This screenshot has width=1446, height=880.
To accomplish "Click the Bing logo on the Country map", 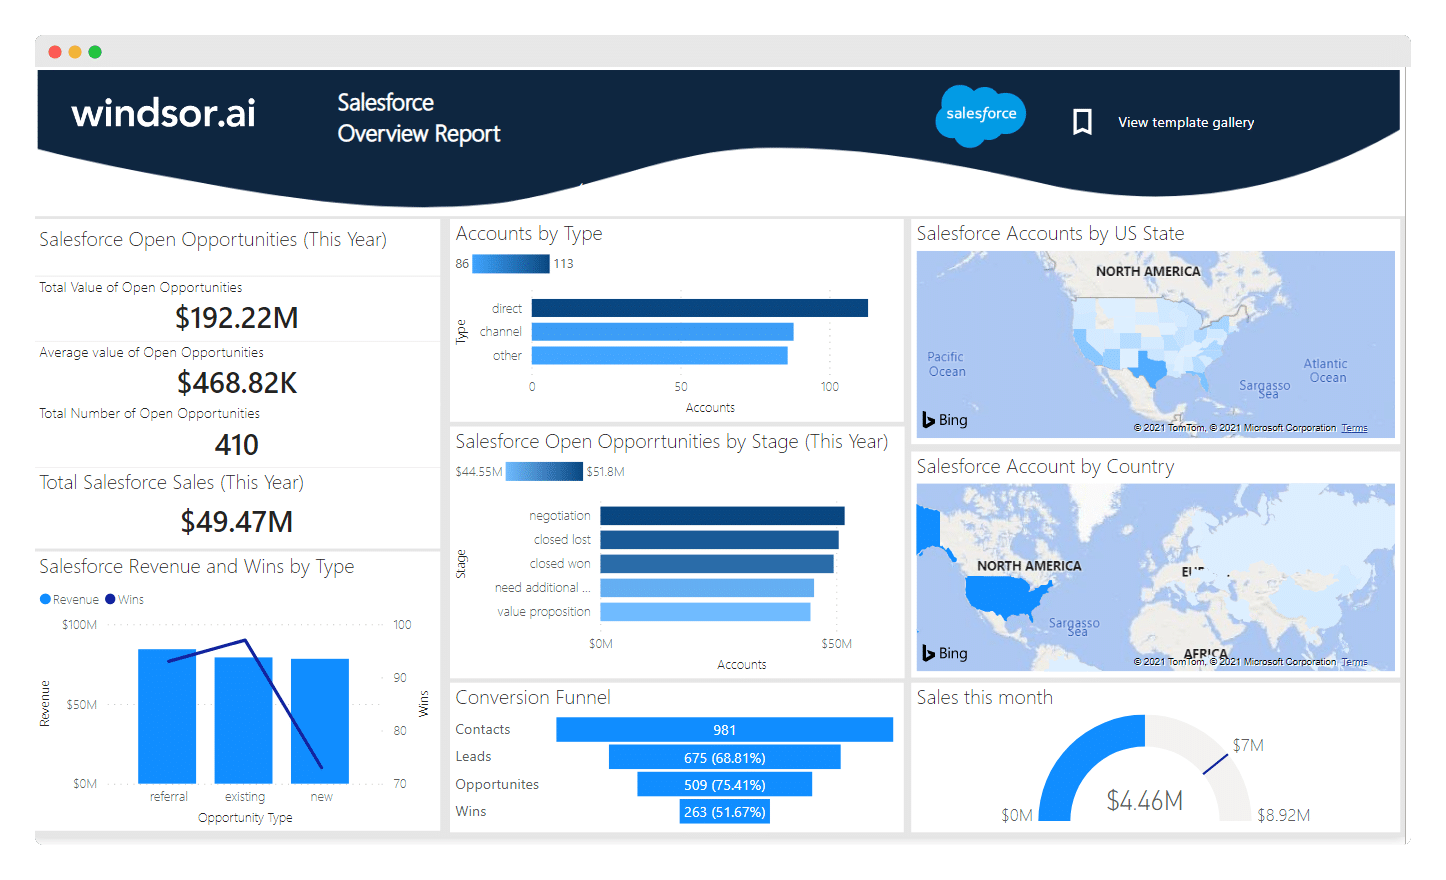I will click(945, 653).
